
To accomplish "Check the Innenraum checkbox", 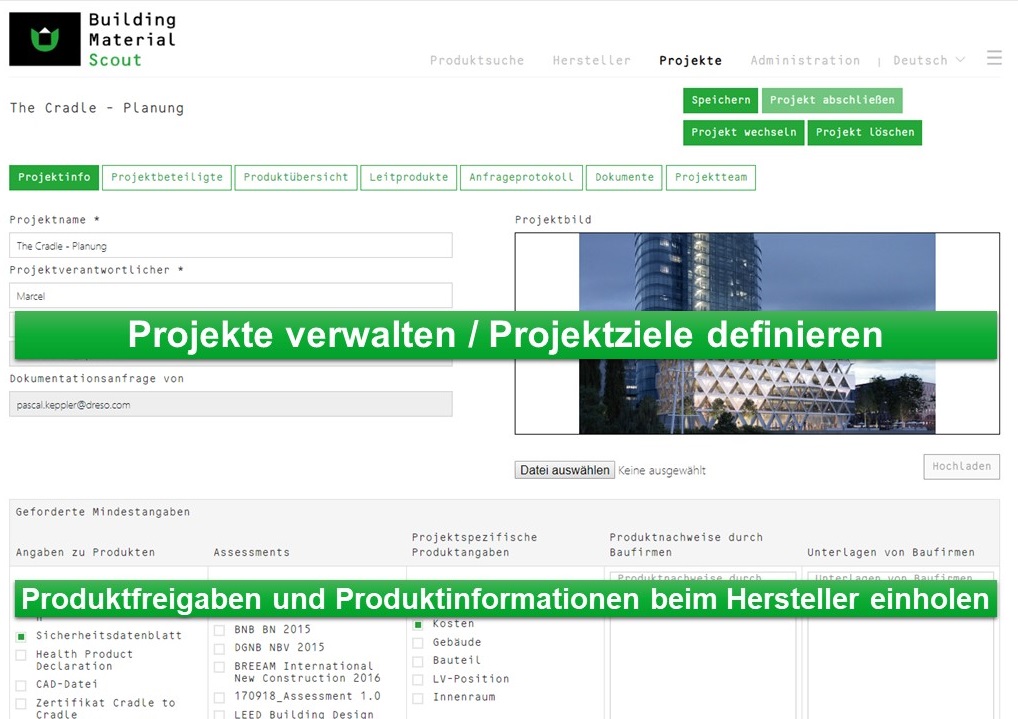I will 418,698.
